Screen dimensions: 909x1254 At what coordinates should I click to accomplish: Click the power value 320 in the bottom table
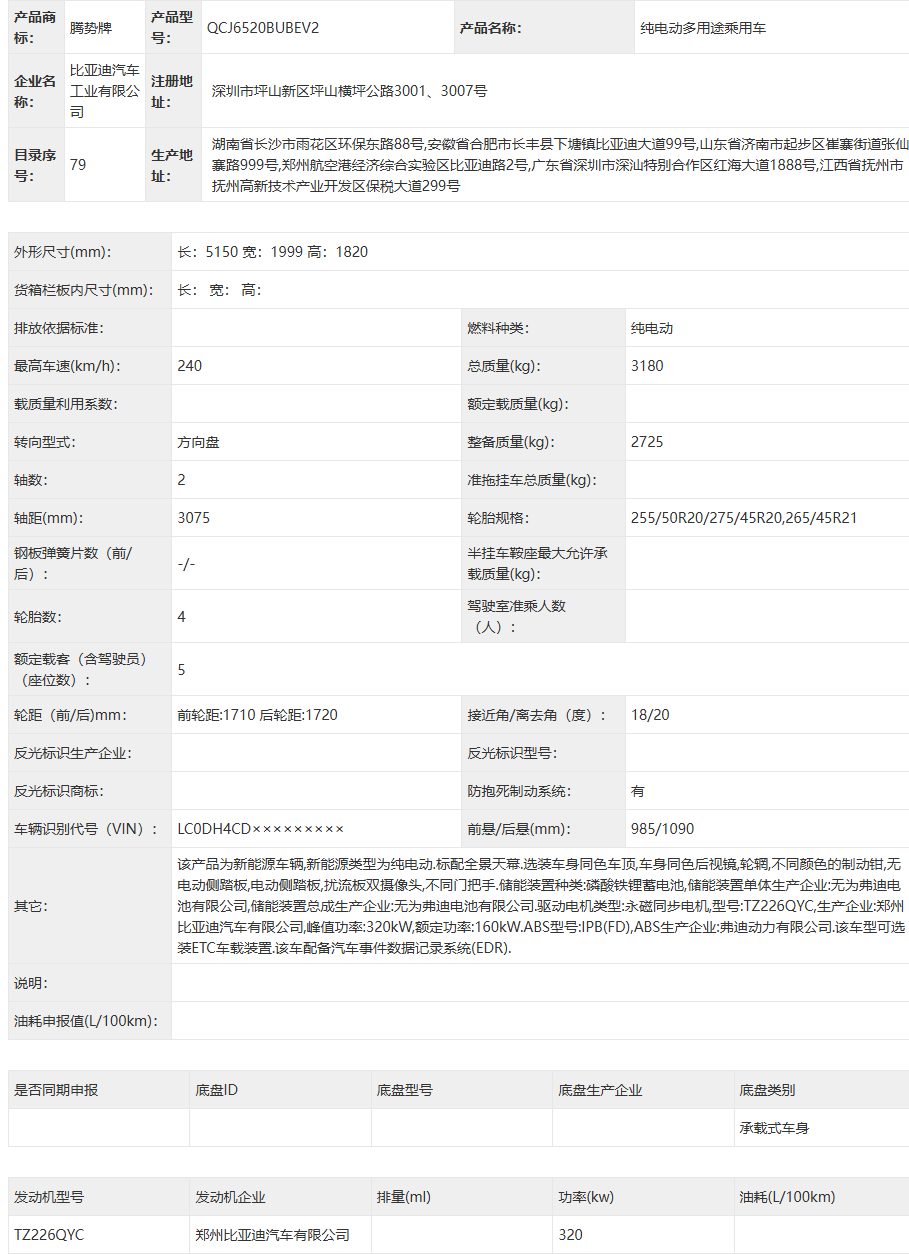point(570,1235)
